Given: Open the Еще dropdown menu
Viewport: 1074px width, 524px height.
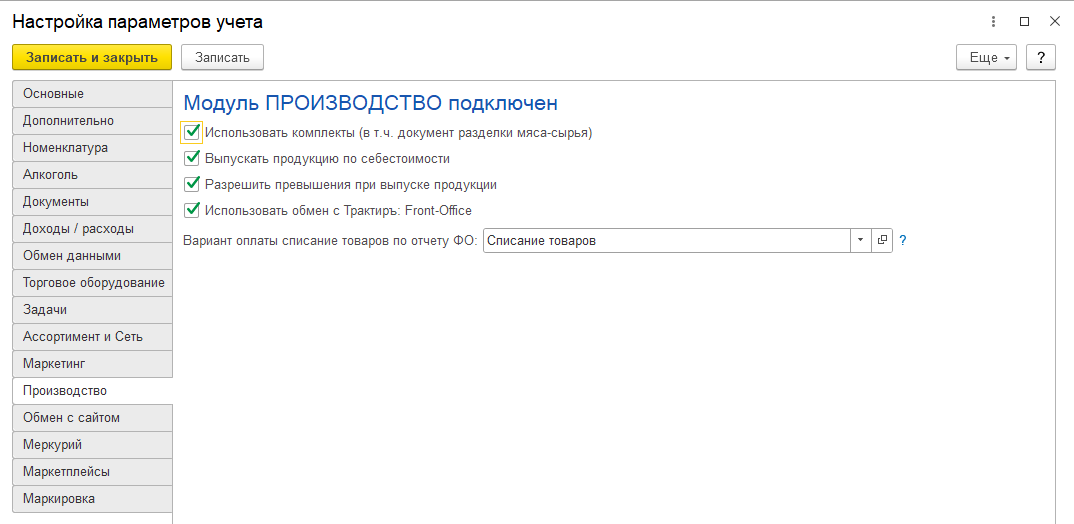Looking at the screenshot, I should click(x=986, y=57).
